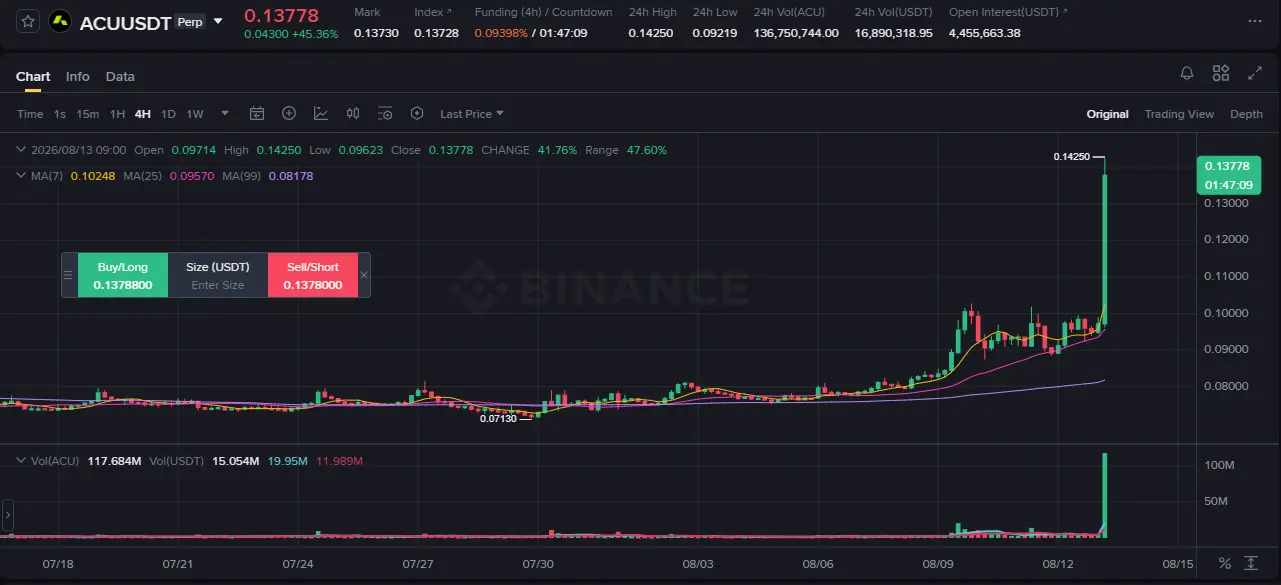Open Index price external link arrow
This screenshot has height=585, width=1281.
coord(449,12)
